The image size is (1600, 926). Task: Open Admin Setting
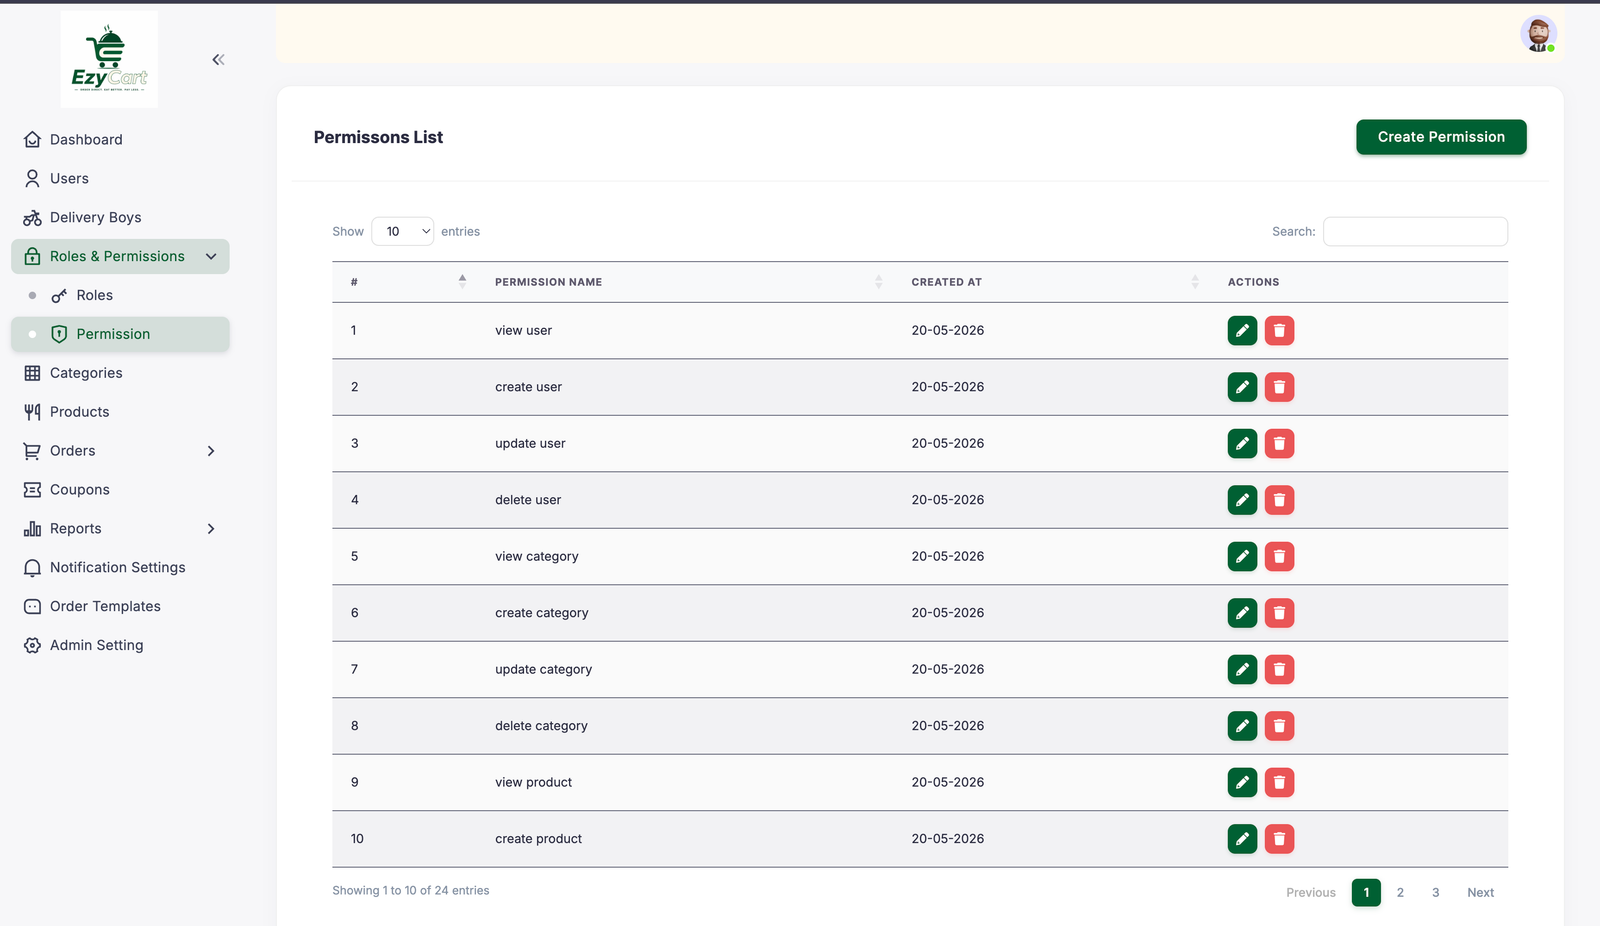(120, 646)
